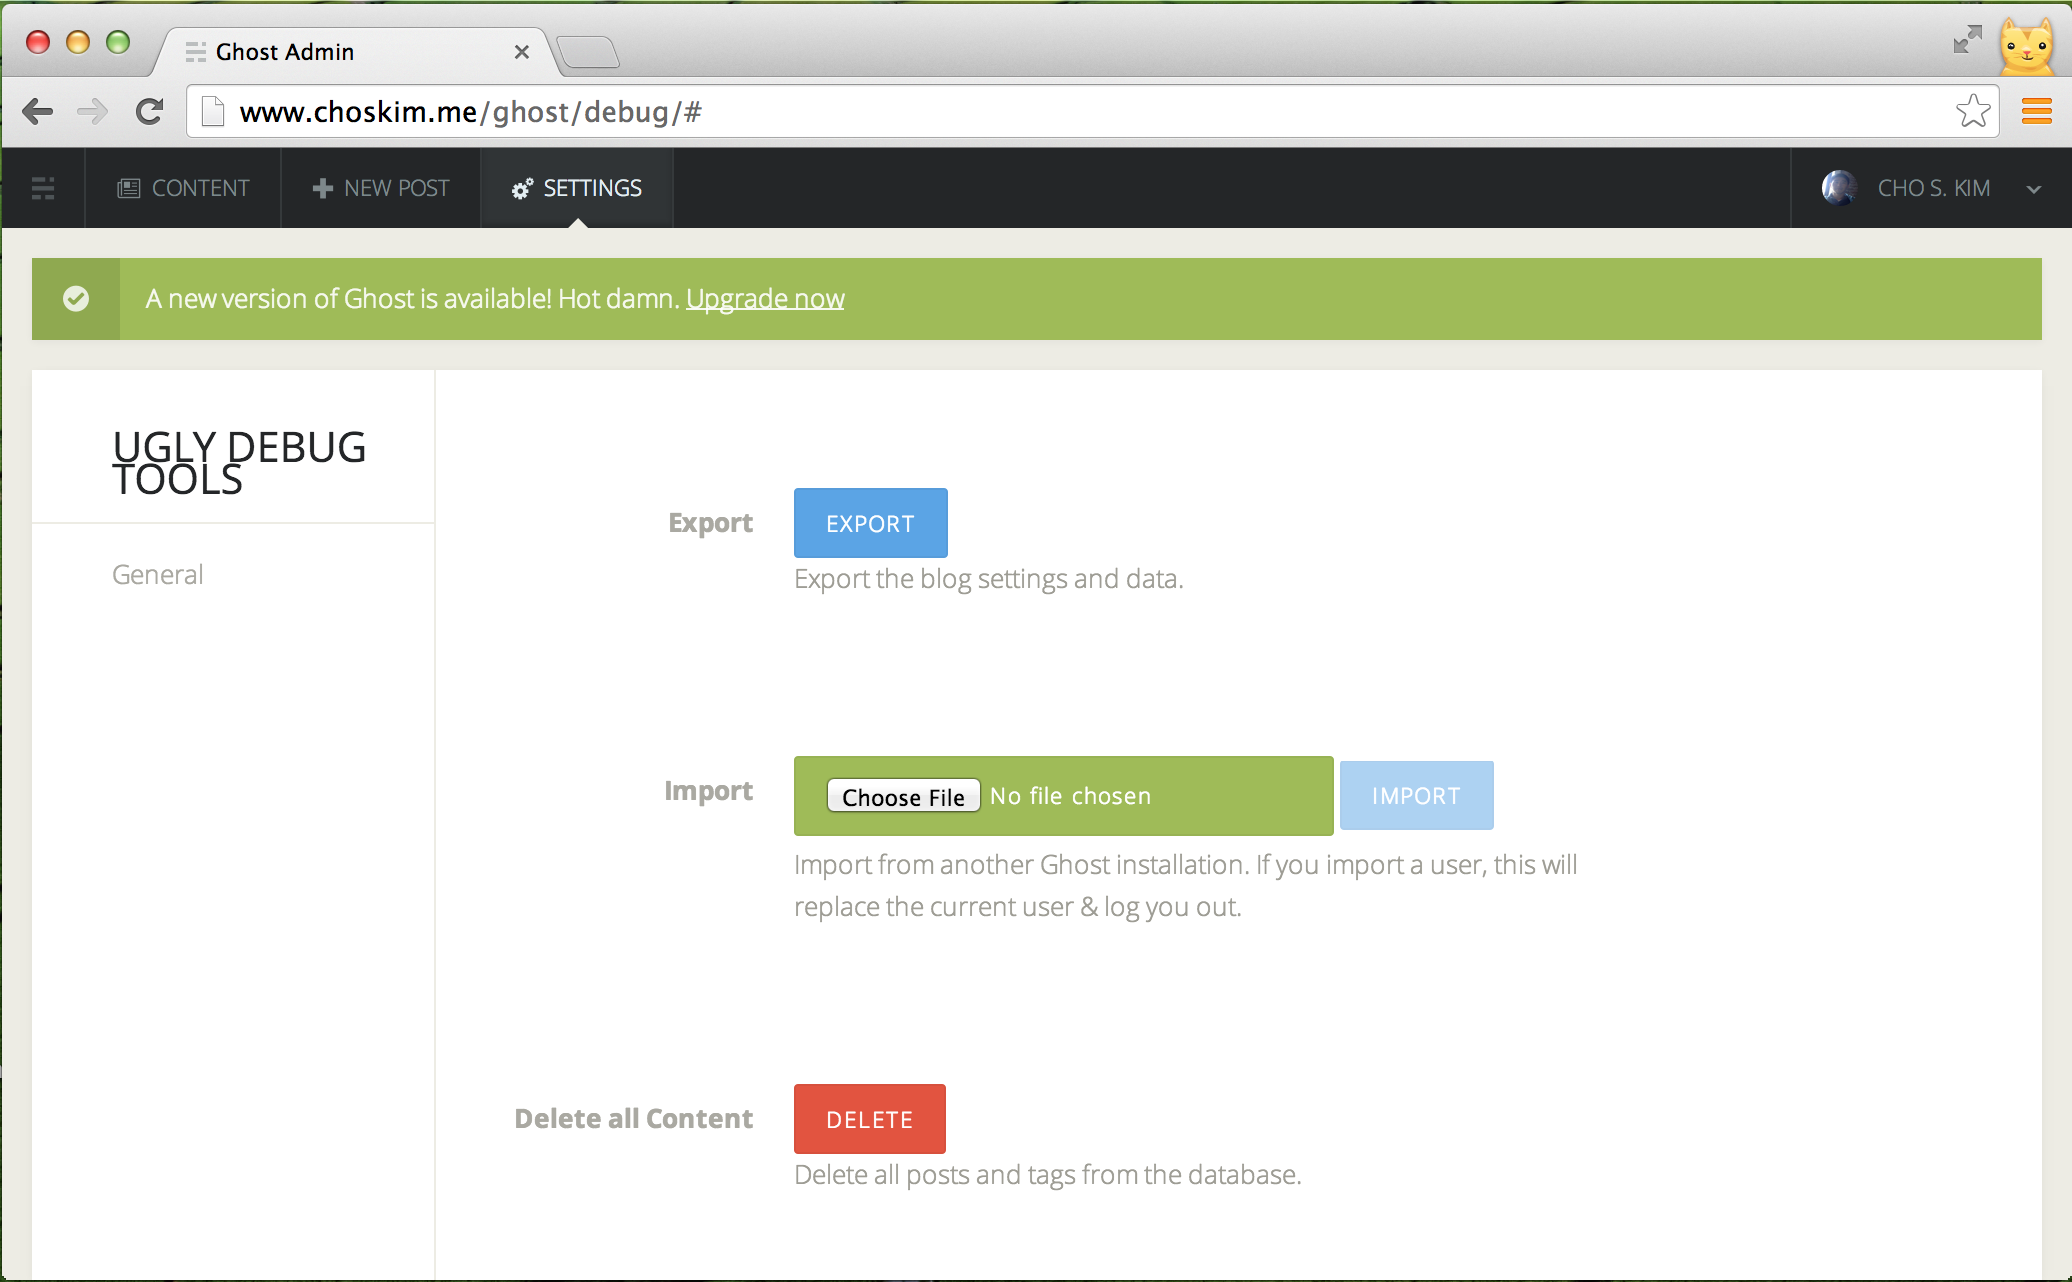Expand the Cho S. Kim user dropdown
The image size is (2072, 1282).
[2033, 189]
